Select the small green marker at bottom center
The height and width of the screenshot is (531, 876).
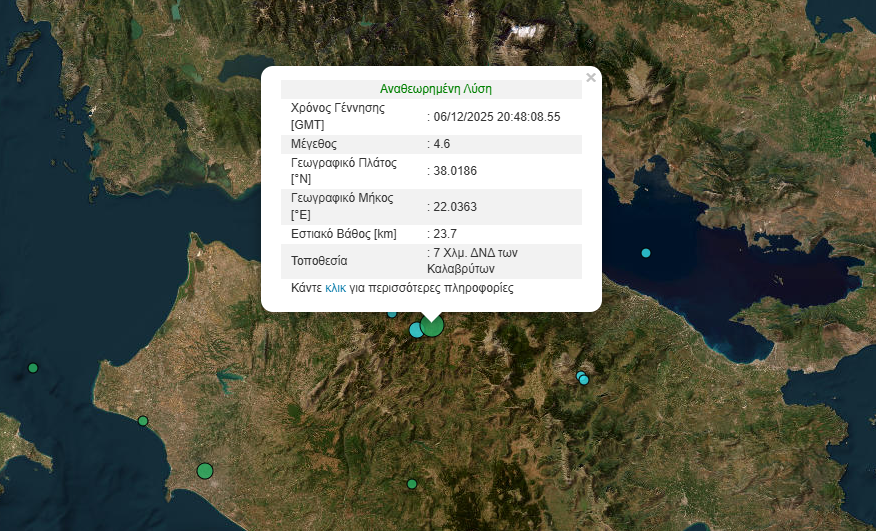pos(411,484)
